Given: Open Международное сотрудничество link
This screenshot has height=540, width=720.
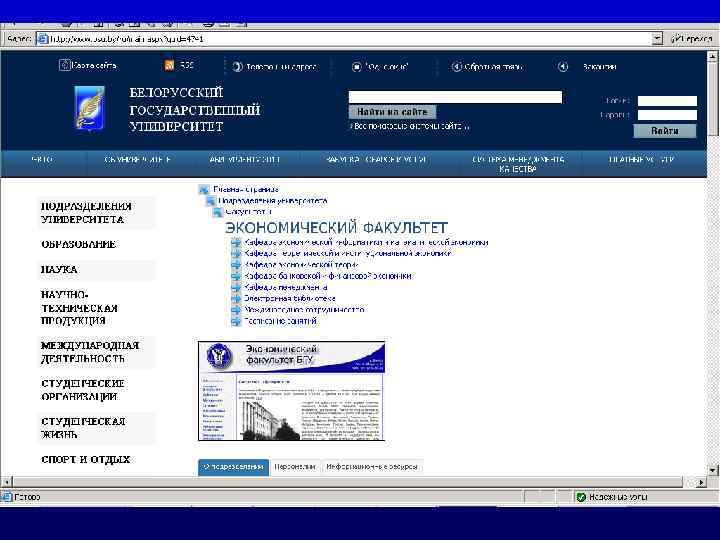Looking at the screenshot, I should click(304, 309).
